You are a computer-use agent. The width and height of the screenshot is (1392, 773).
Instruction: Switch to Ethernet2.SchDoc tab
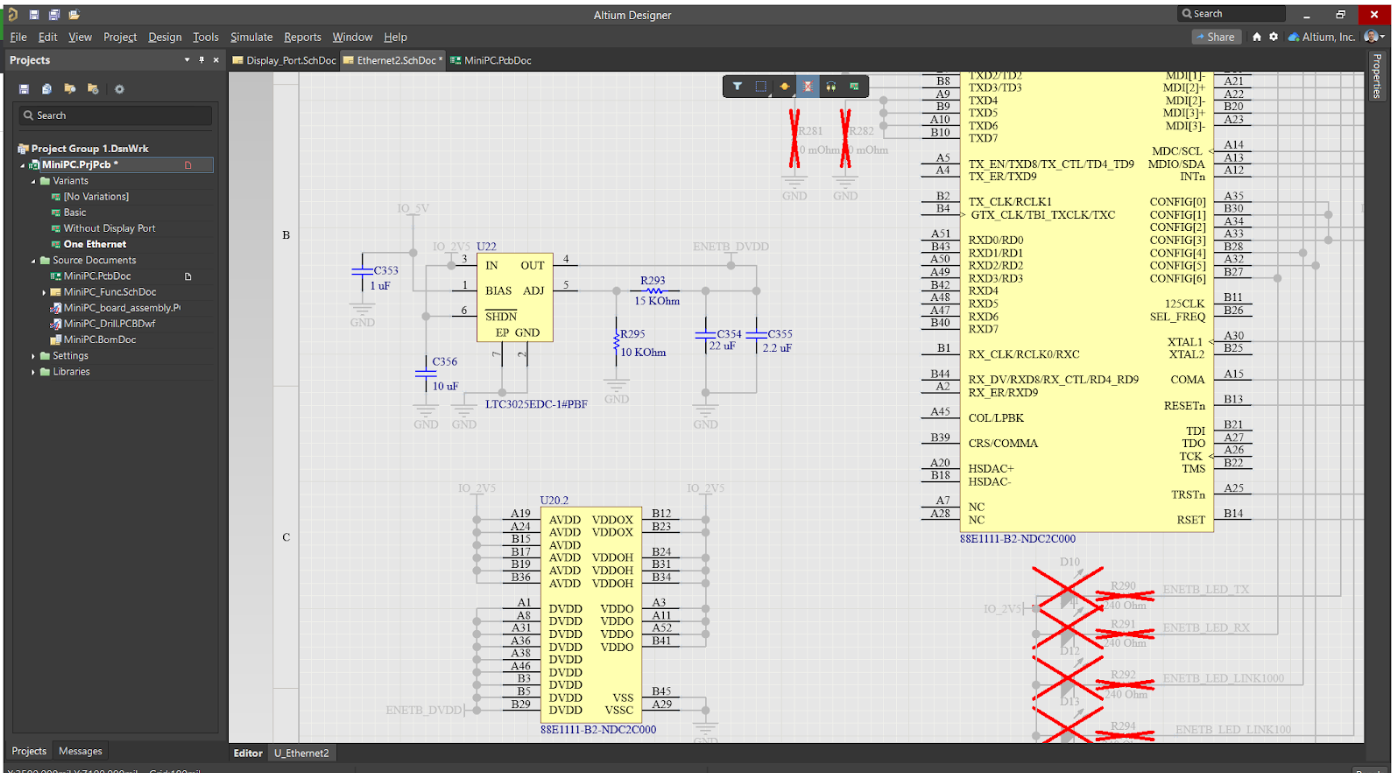[393, 60]
